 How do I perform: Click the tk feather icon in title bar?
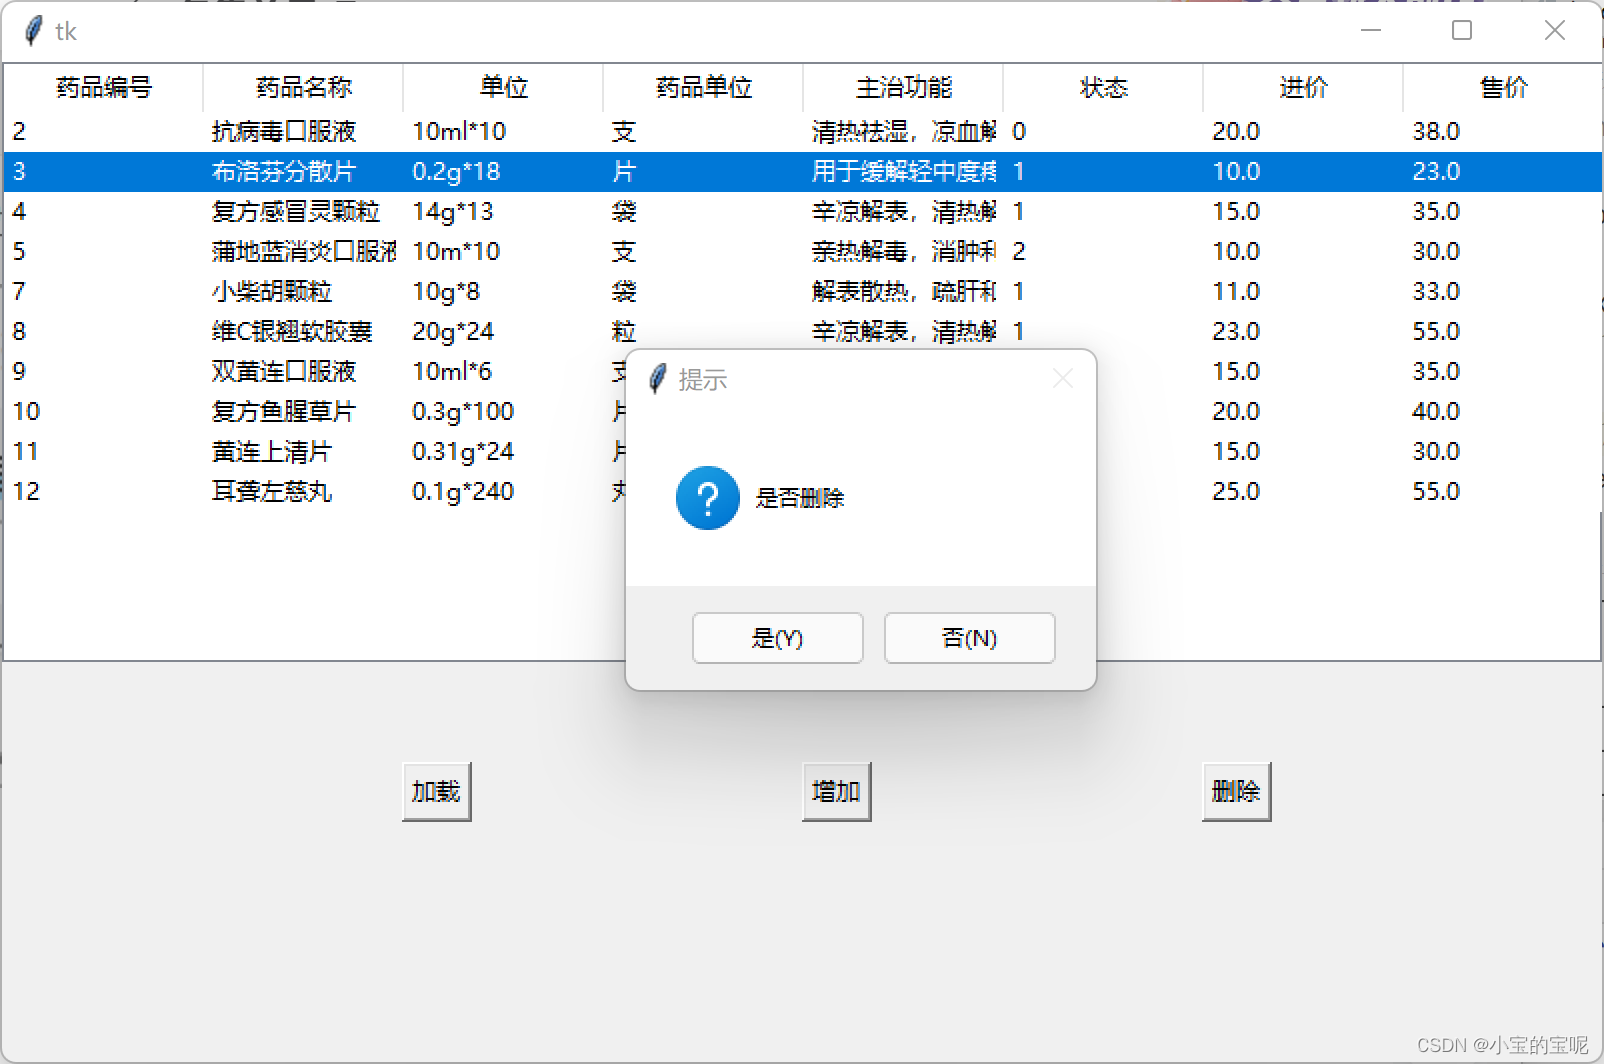(33, 31)
